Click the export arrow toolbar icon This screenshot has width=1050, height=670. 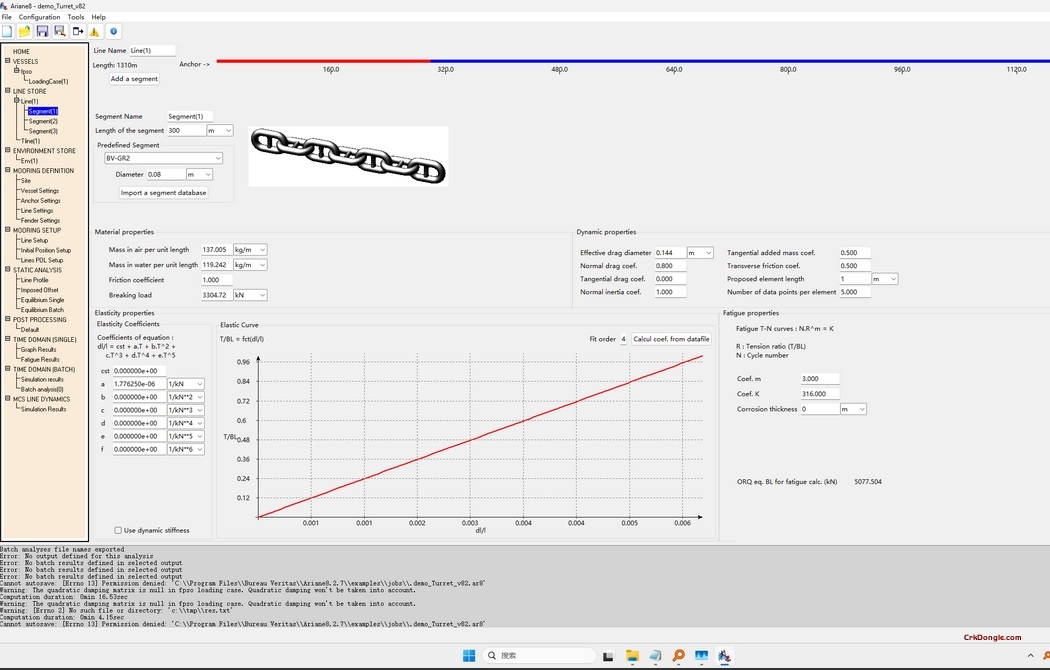pos(78,32)
